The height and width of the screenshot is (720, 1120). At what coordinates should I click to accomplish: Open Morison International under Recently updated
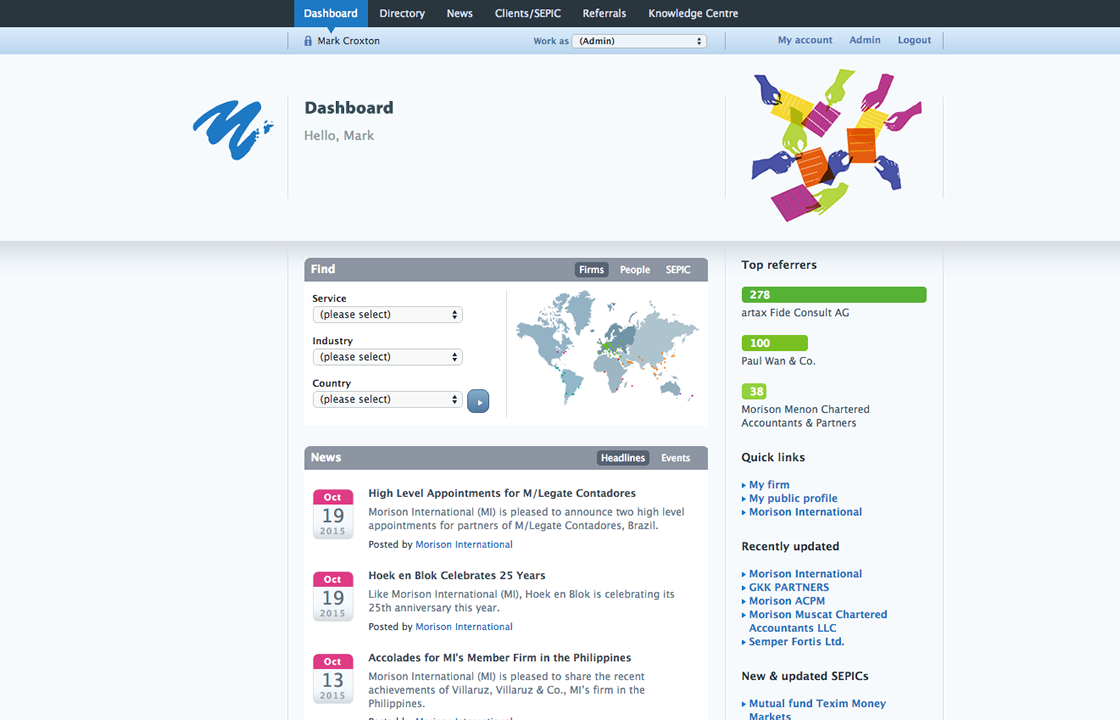805,574
